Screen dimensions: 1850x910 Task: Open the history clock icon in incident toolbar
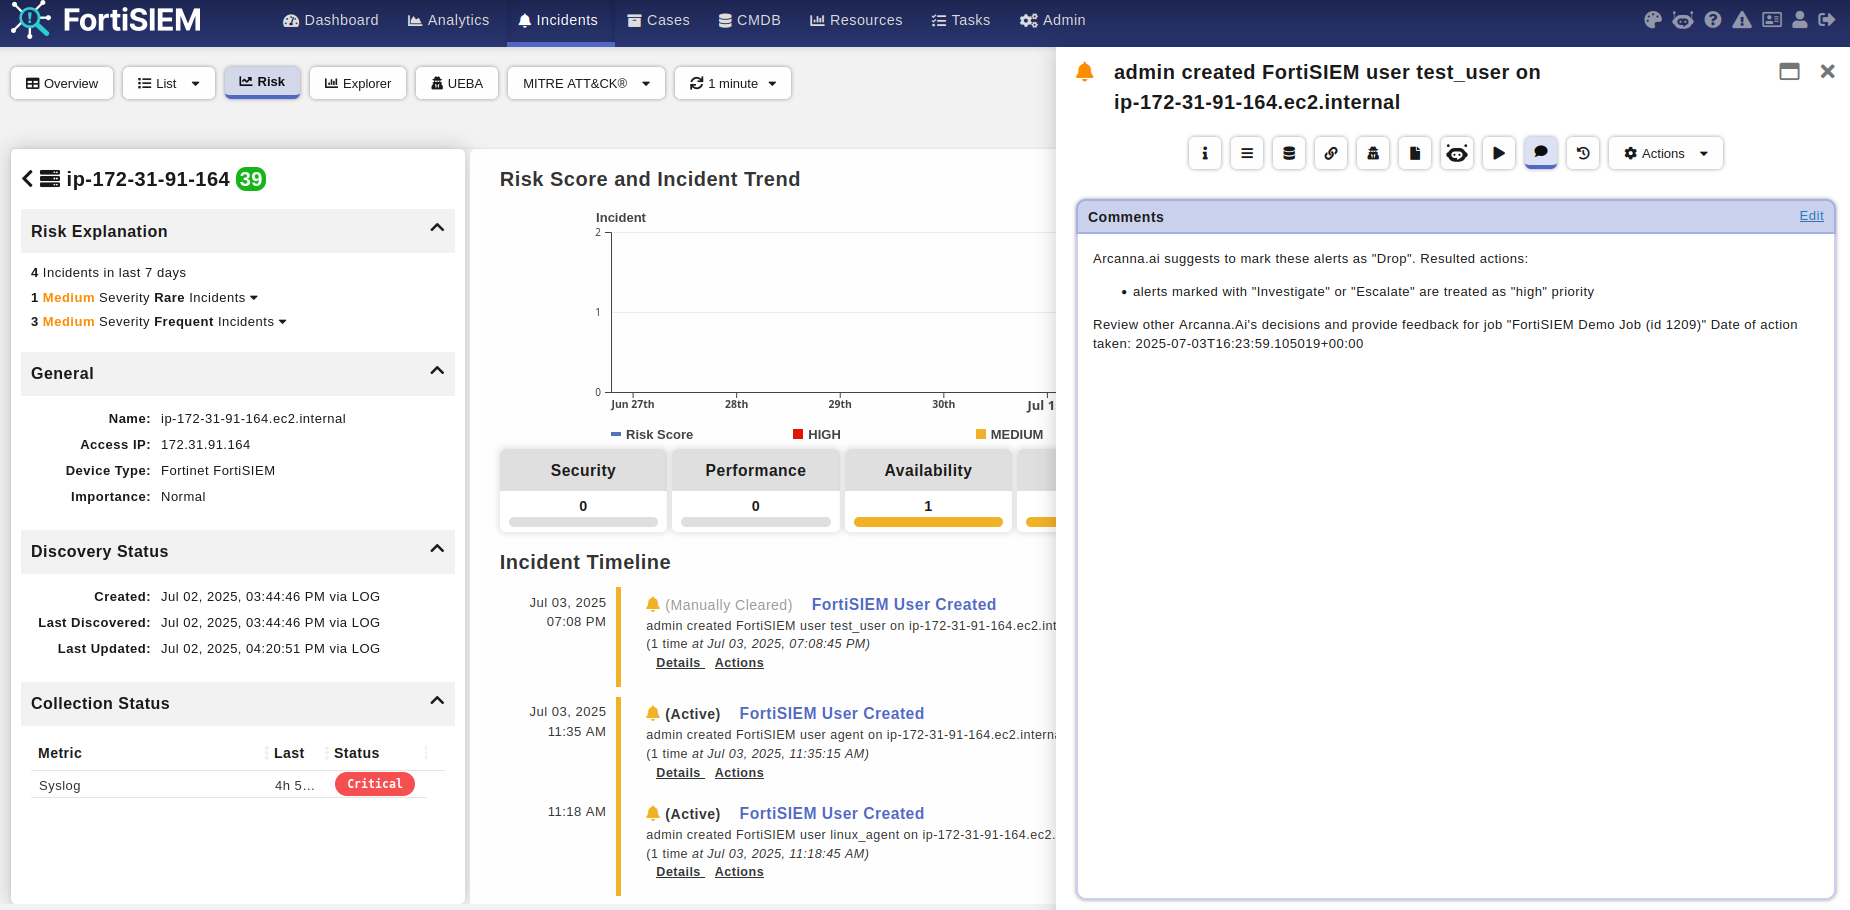click(x=1583, y=153)
